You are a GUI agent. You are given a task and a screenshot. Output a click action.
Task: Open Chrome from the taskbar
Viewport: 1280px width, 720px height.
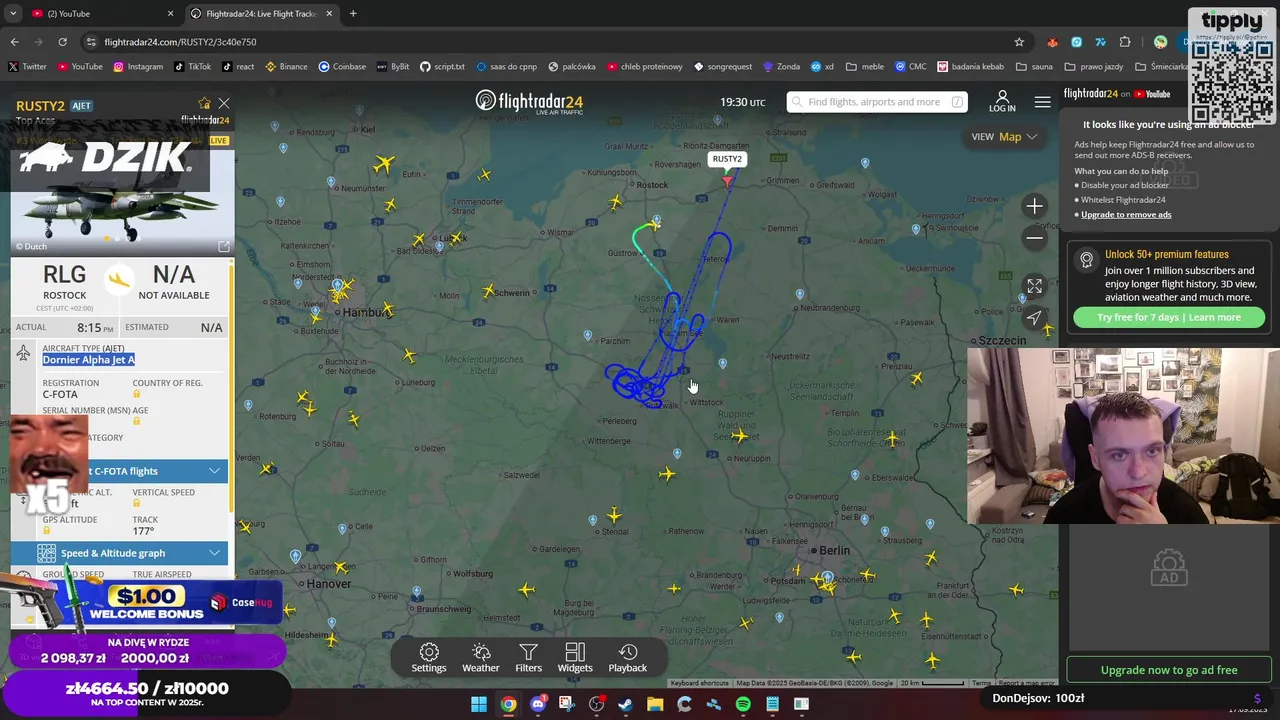[508, 704]
